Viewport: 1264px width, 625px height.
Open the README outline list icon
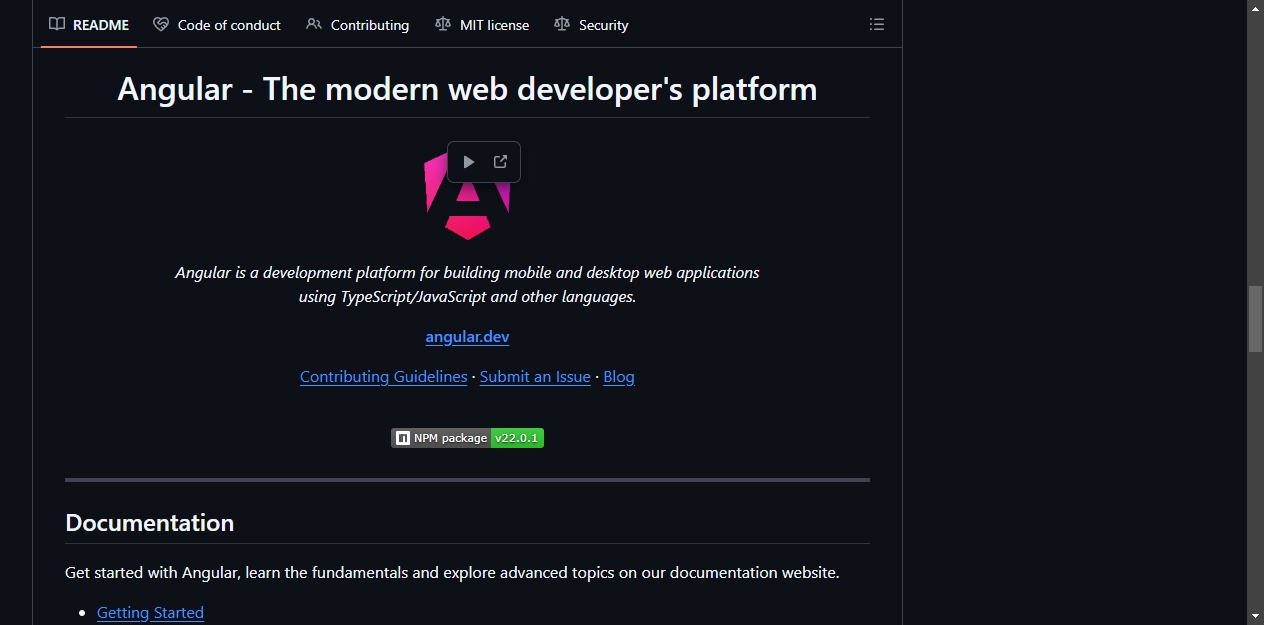click(x=877, y=25)
